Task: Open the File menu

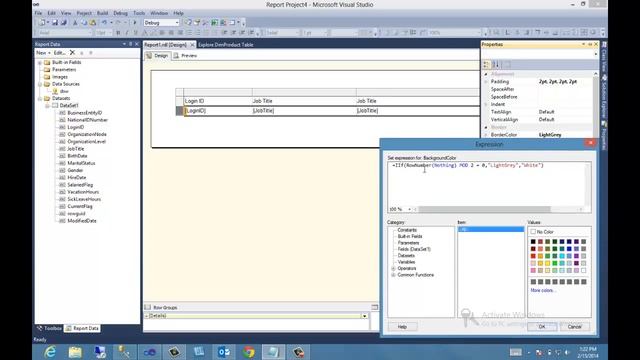Action: [x=38, y=13]
